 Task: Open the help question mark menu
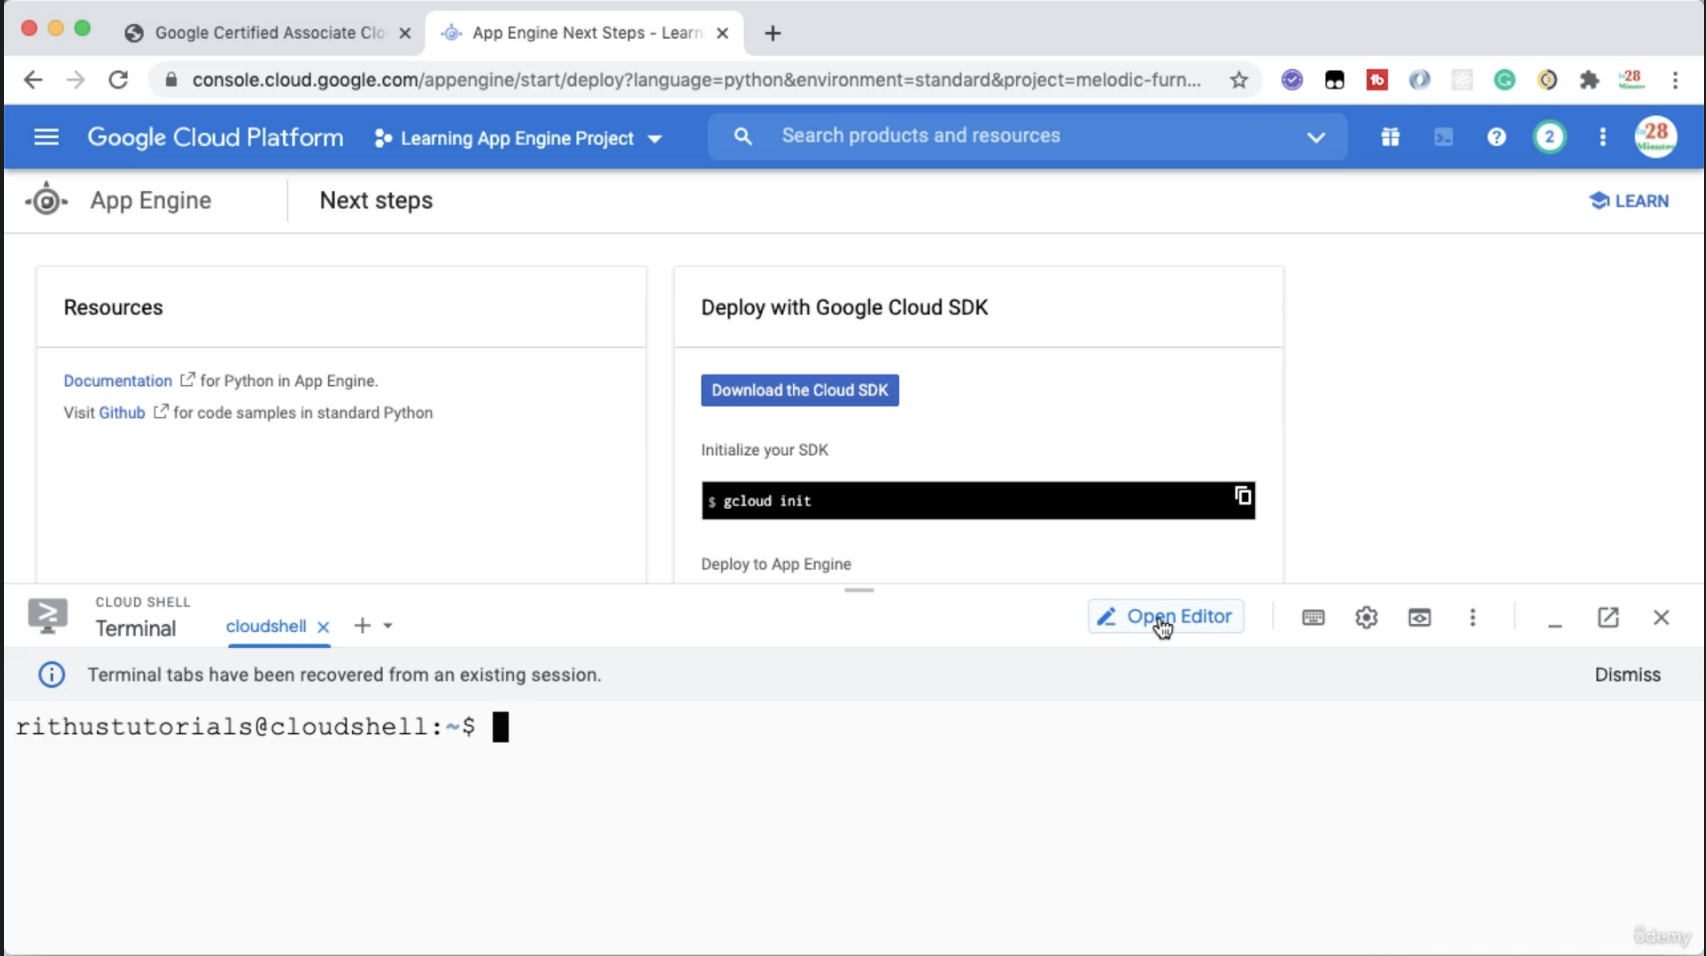(1496, 137)
